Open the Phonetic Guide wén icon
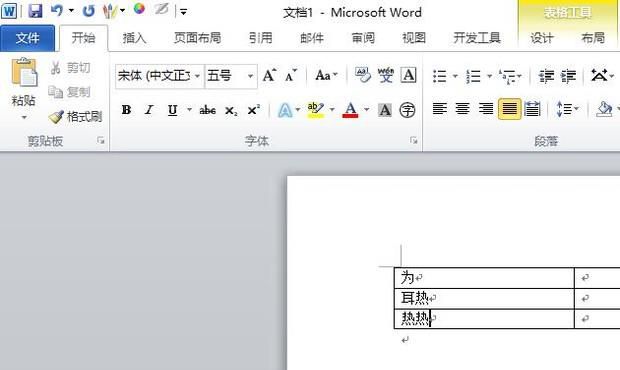 click(x=386, y=75)
